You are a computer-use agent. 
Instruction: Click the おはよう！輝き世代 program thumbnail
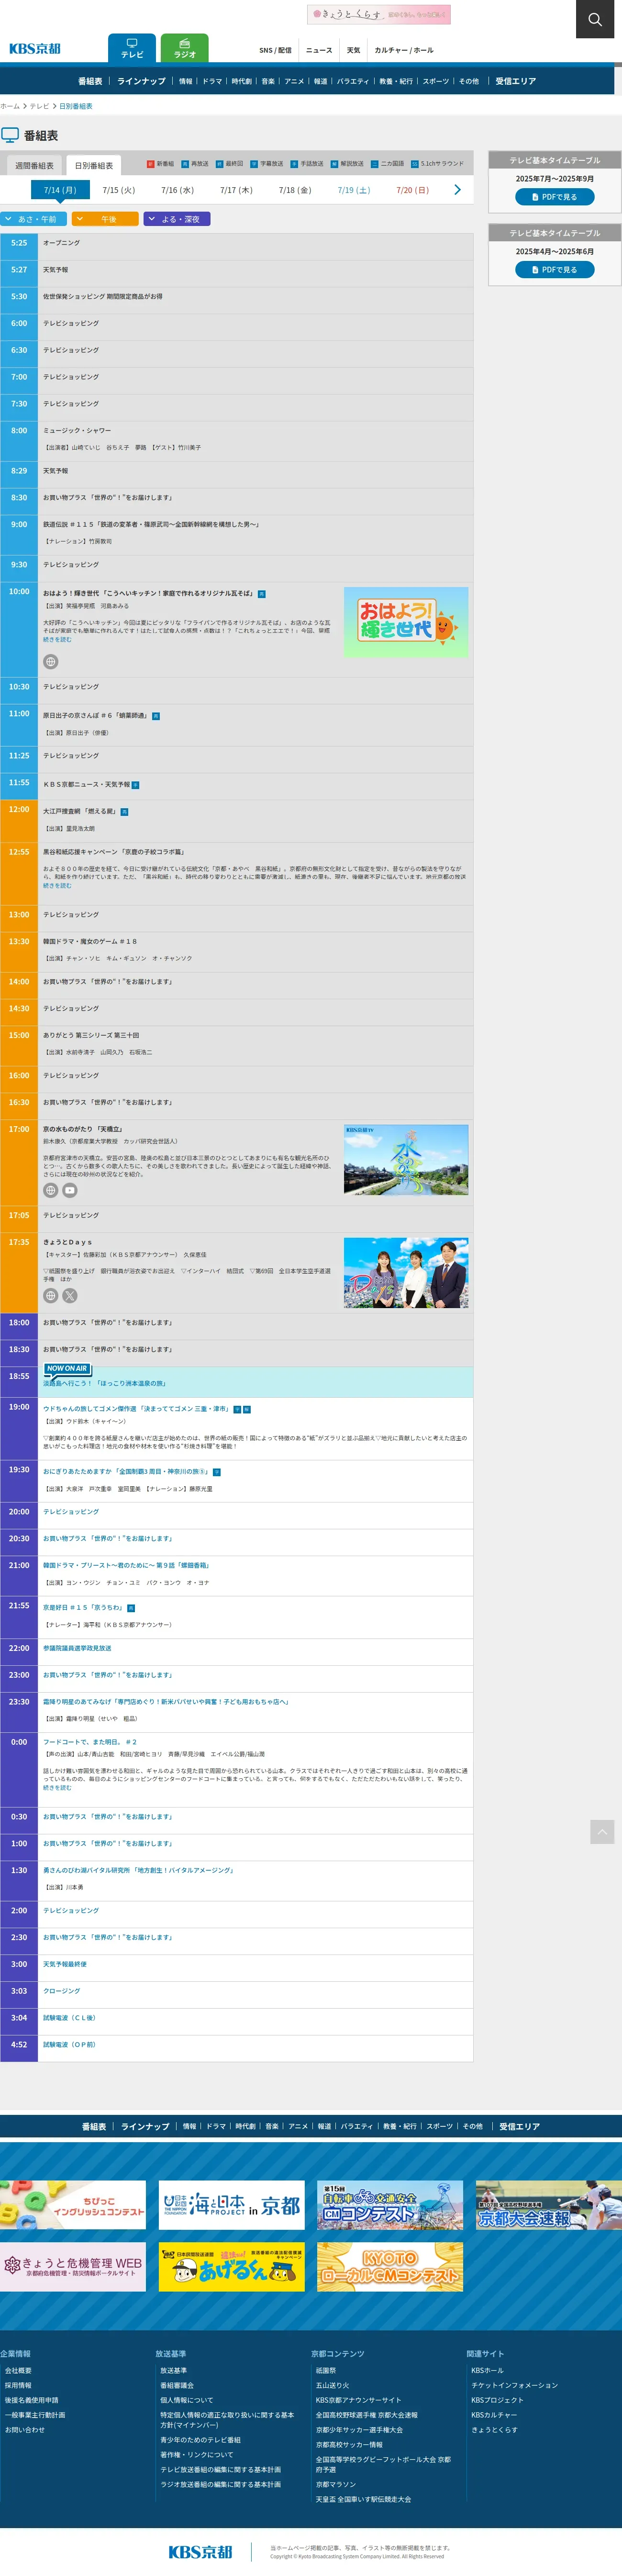click(406, 622)
